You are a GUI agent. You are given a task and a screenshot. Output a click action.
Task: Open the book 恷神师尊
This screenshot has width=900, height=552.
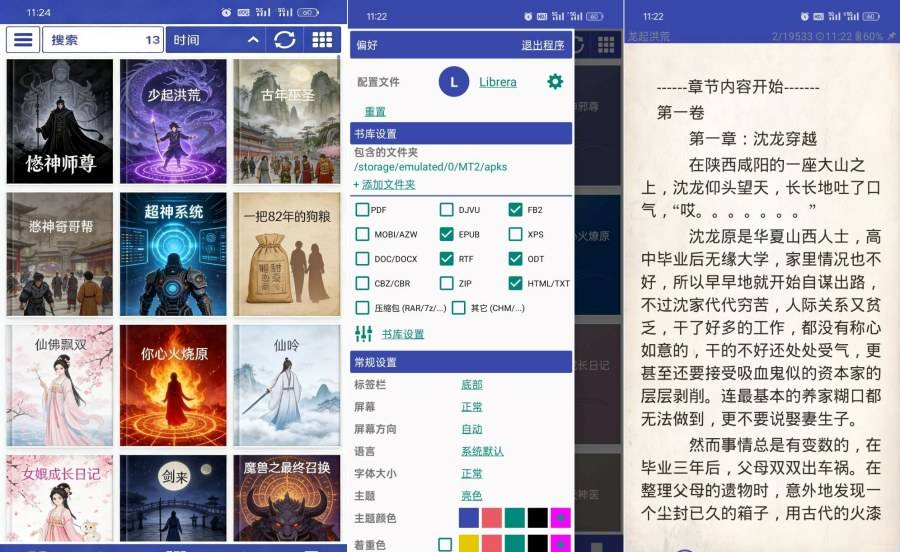coord(60,121)
